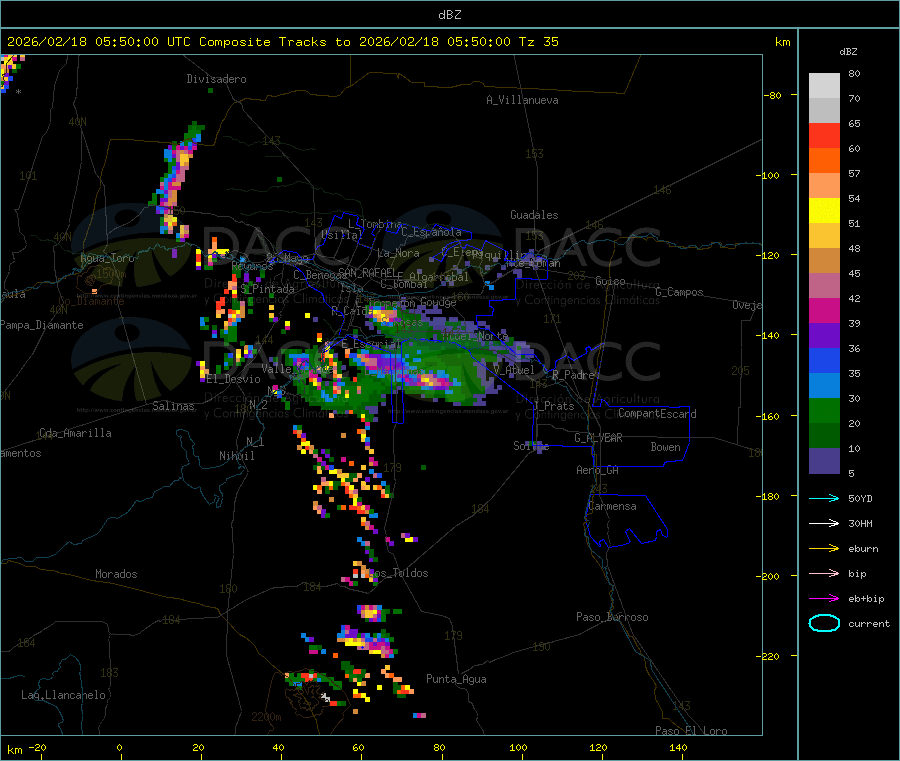Screen dimensions: 900x761
Task: Click the '-80' tick on right axis
Action: click(773, 95)
